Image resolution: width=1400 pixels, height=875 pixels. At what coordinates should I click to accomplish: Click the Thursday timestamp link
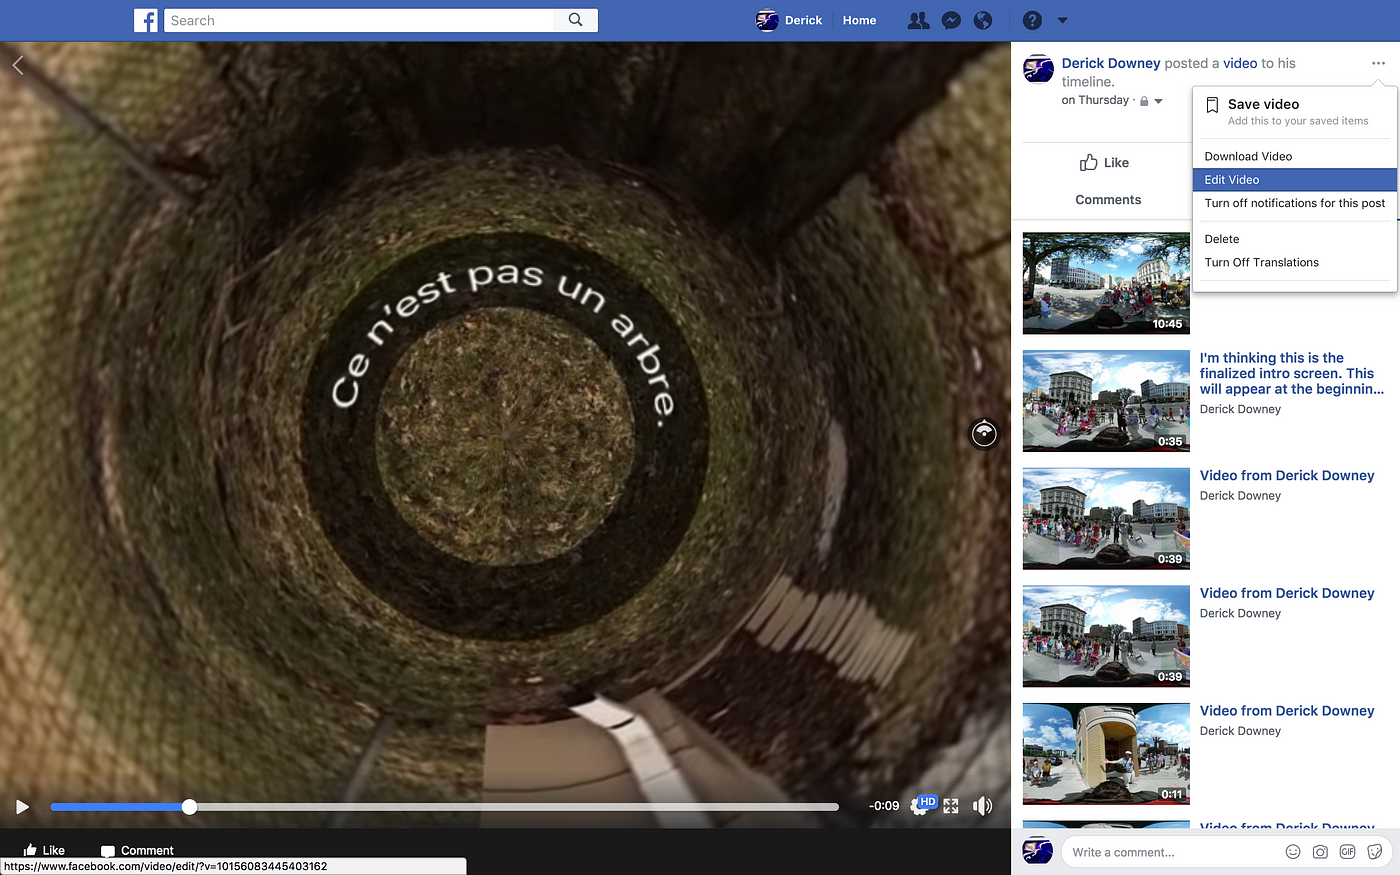tap(1095, 100)
